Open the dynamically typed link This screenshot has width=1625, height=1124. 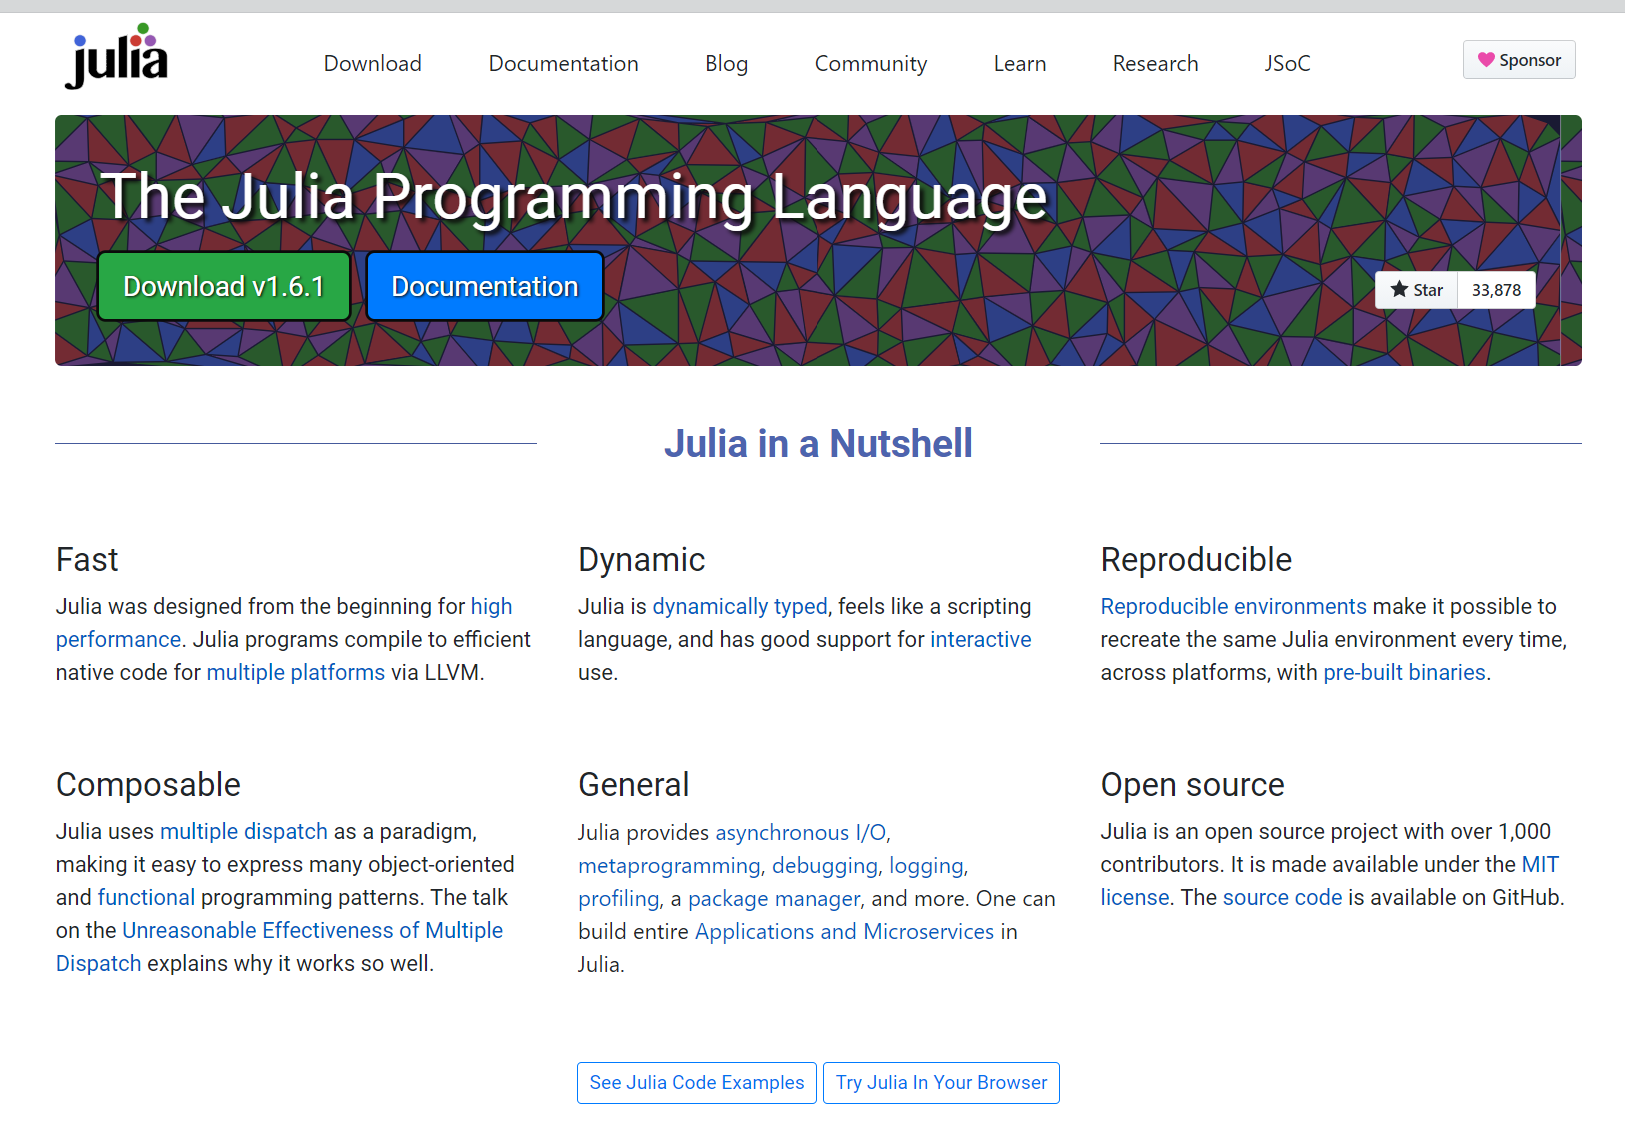pyautogui.click(x=740, y=607)
